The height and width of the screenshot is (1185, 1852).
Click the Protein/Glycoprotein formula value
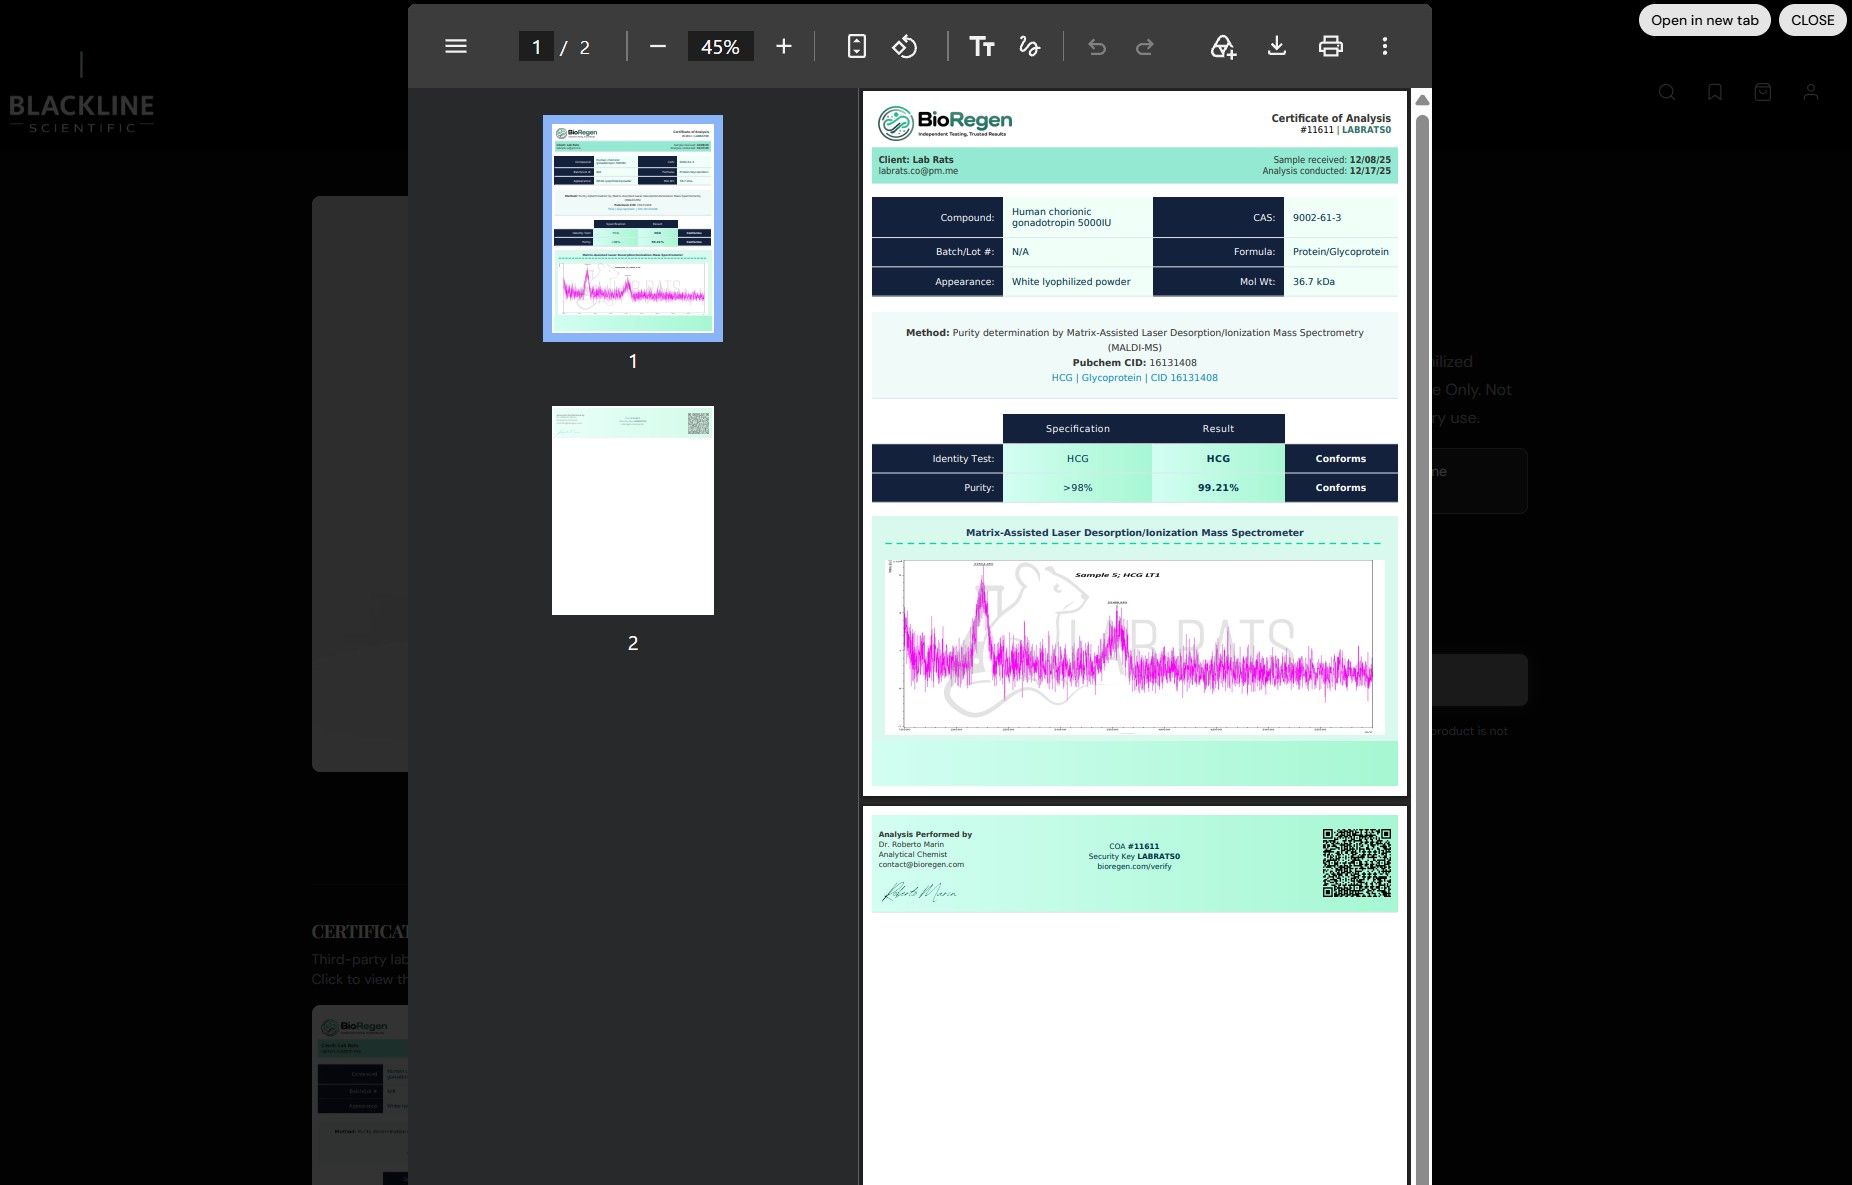[x=1340, y=252]
